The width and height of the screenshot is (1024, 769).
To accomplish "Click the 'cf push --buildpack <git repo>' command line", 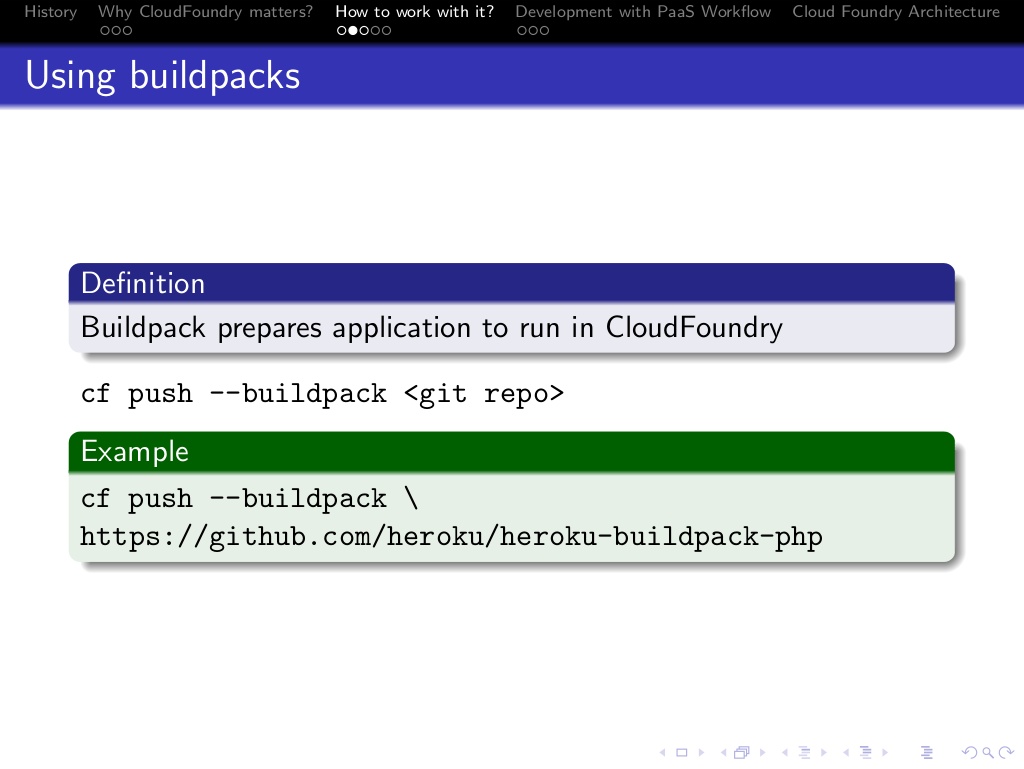I will (322, 394).
